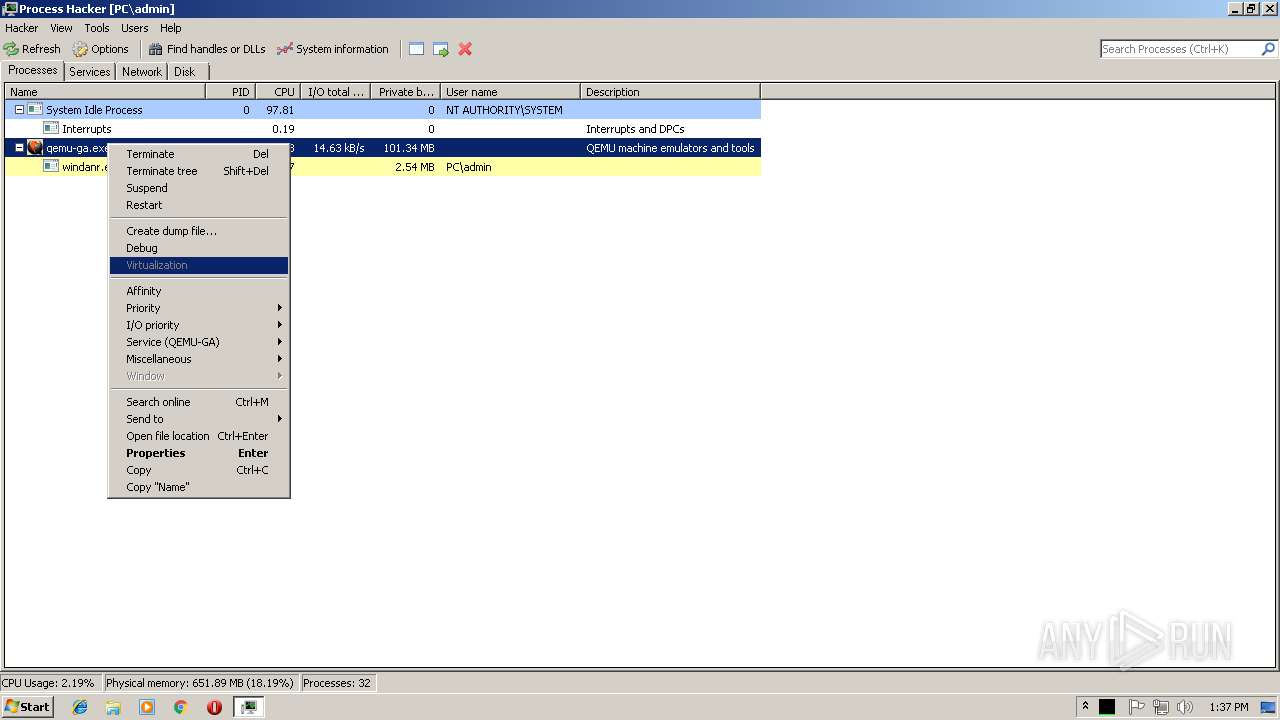Screen dimensions: 1280x720
Task: Click the System Idle Process icon
Action: point(35,110)
